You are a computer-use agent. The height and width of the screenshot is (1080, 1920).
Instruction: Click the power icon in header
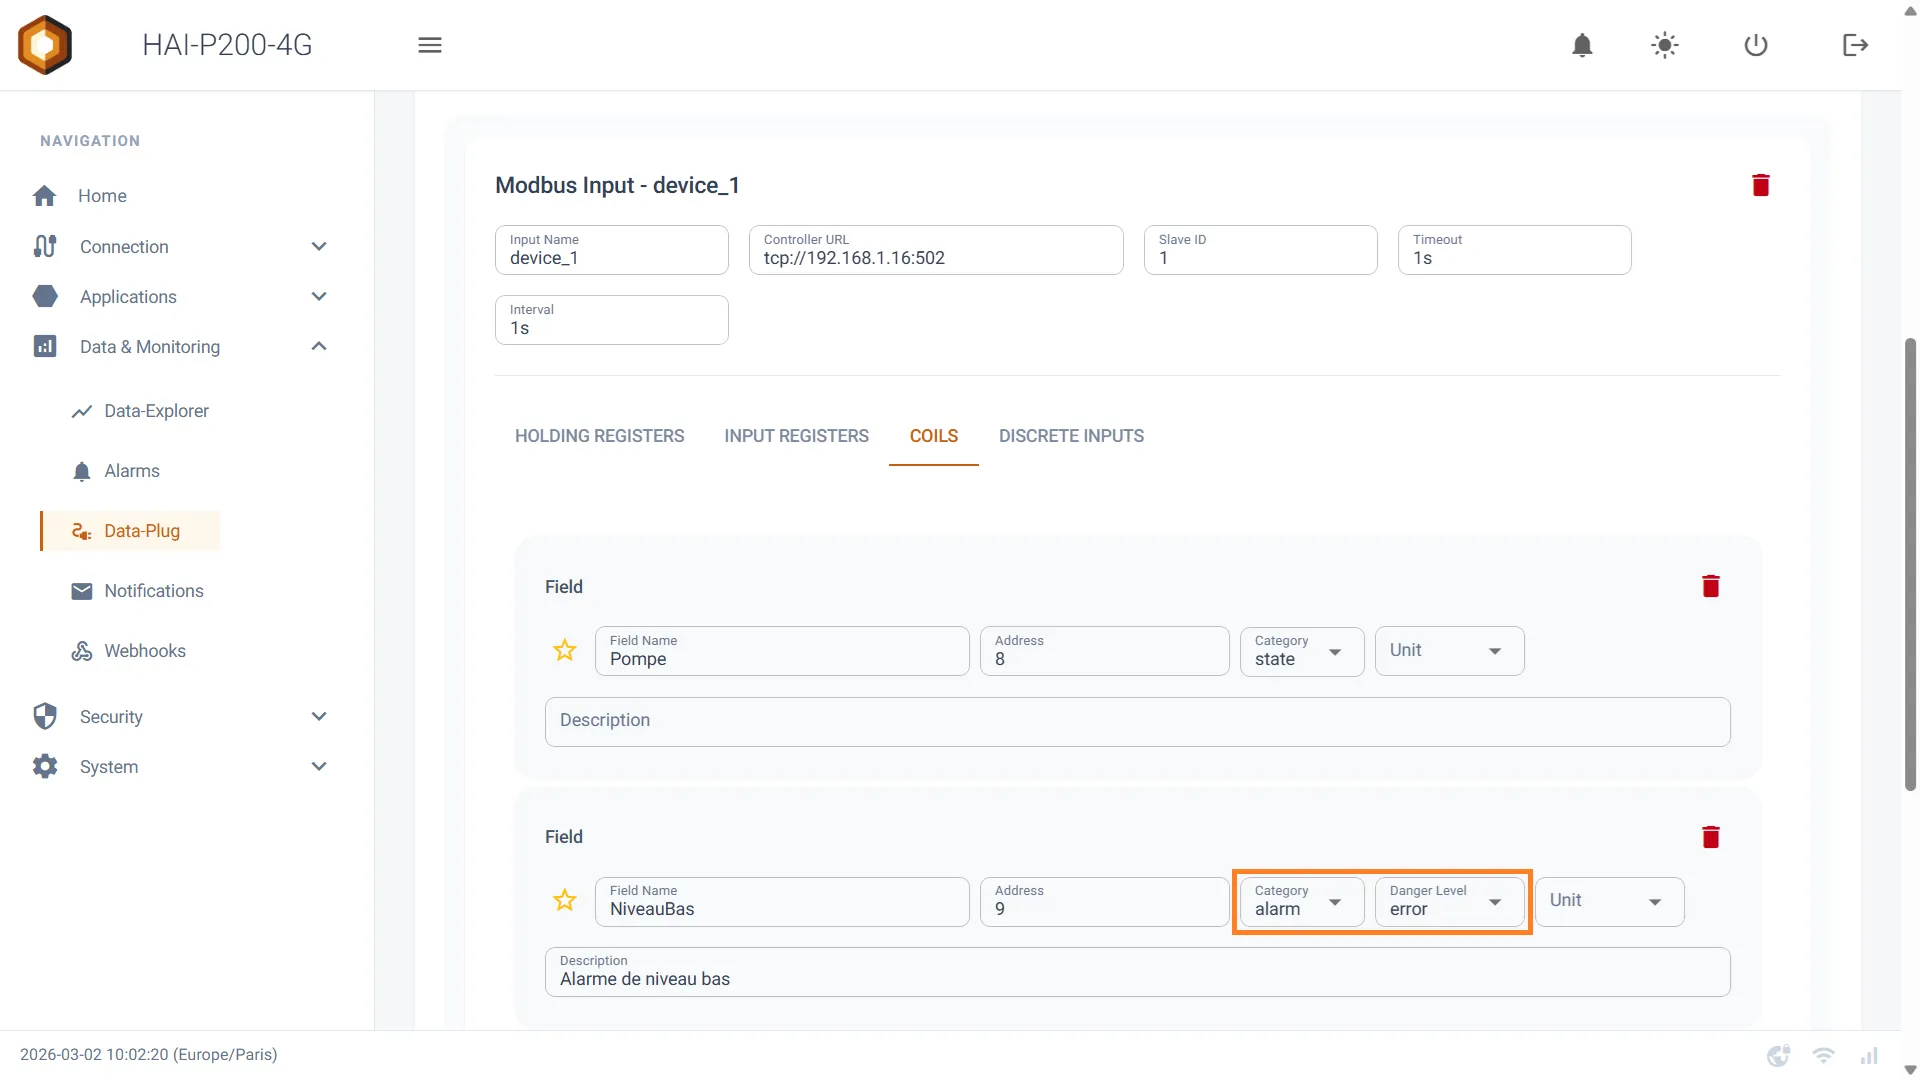pos(1756,45)
